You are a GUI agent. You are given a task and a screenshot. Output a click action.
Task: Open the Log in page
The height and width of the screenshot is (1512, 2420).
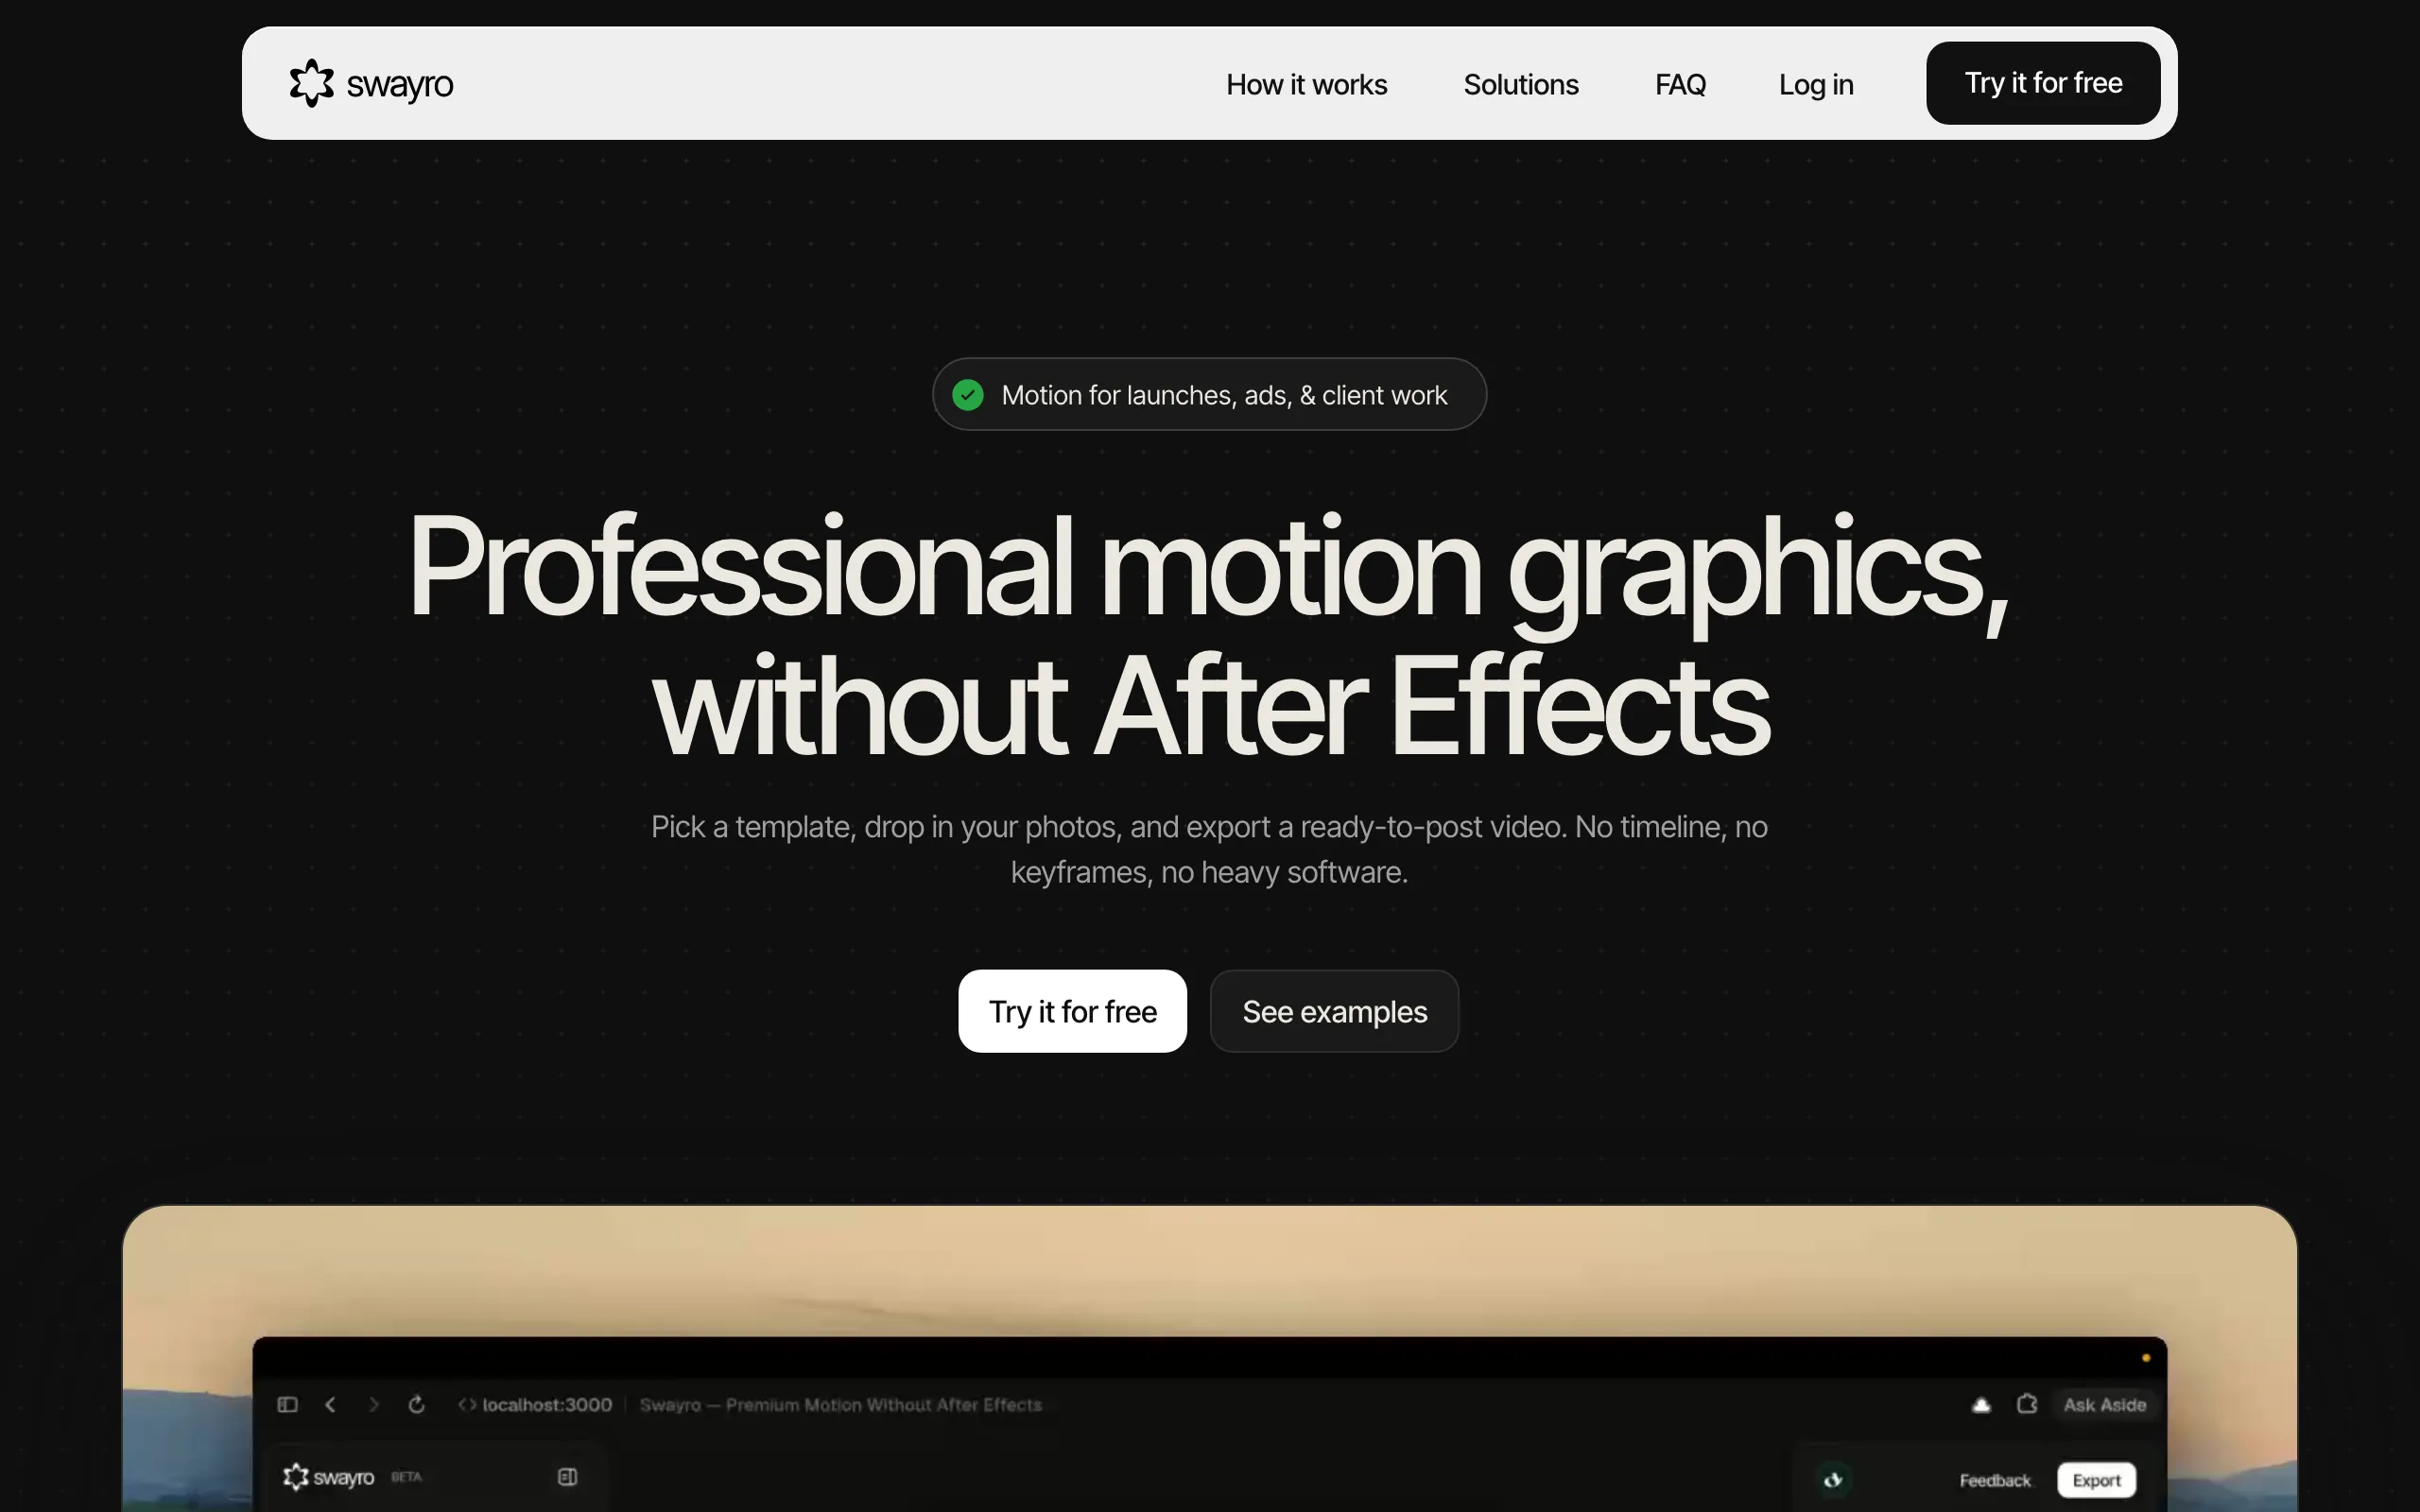[1815, 84]
